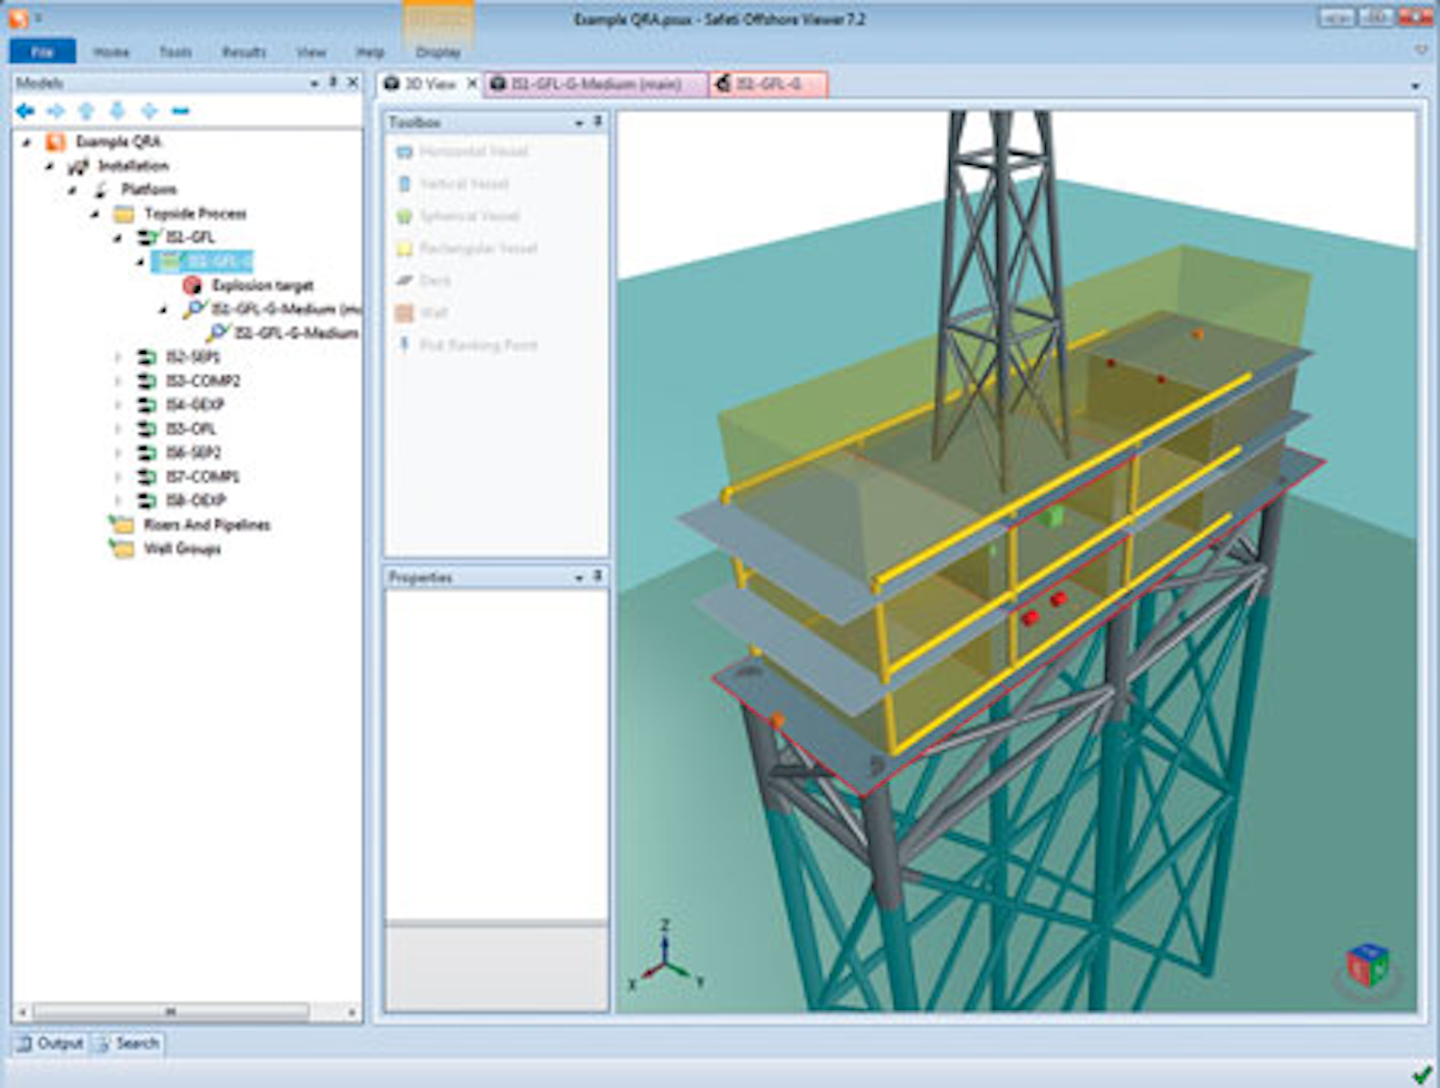Screen dimensions: 1440x1088
Task: Open the Search pane tab
Action: point(127,1044)
